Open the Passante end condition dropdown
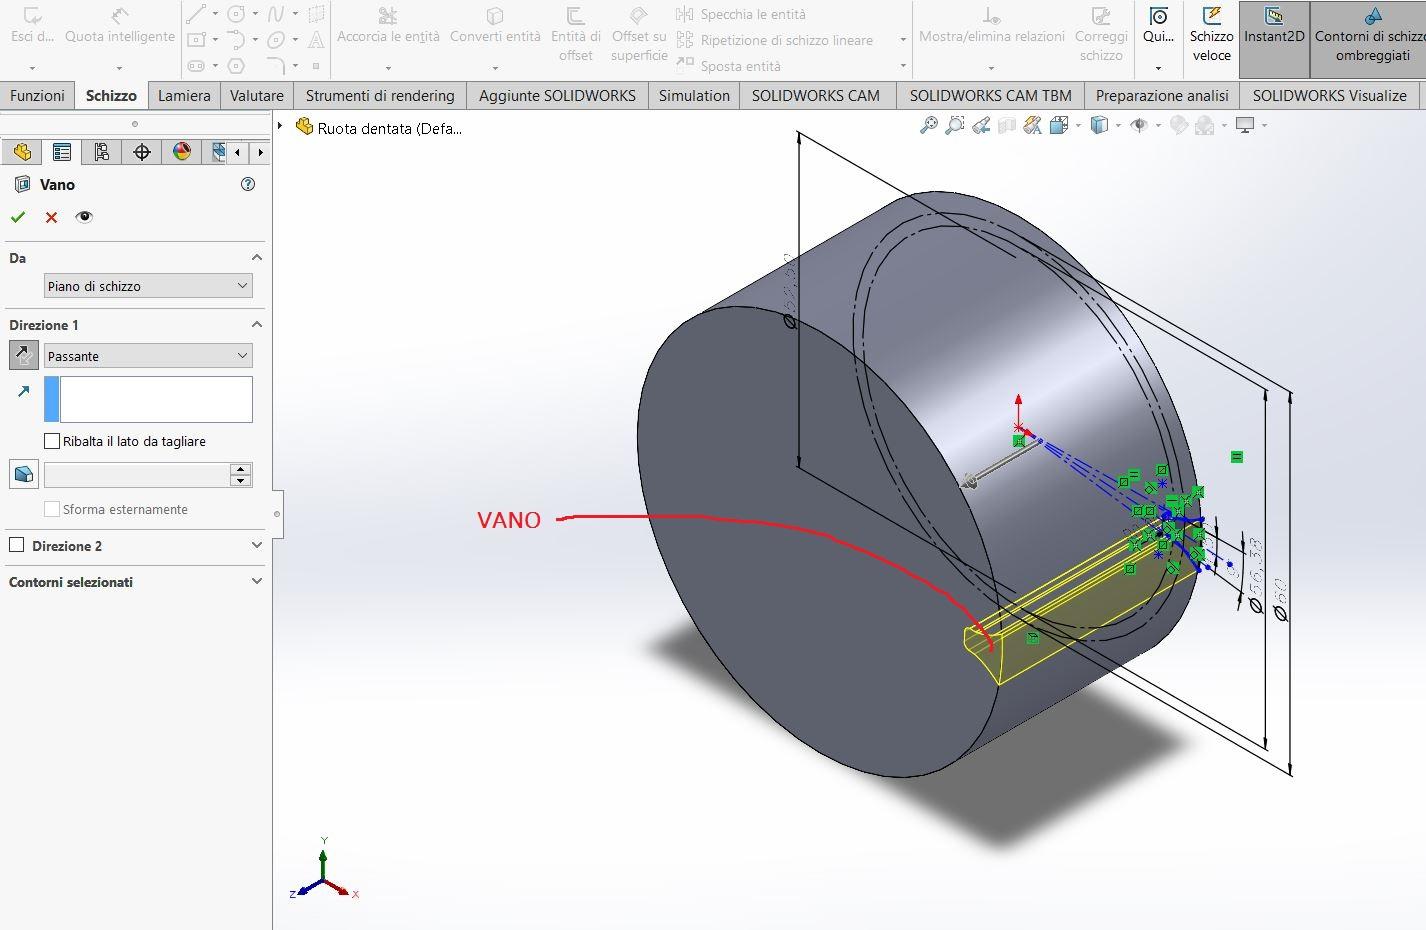 pyautogui.click(x=148, y=356)
